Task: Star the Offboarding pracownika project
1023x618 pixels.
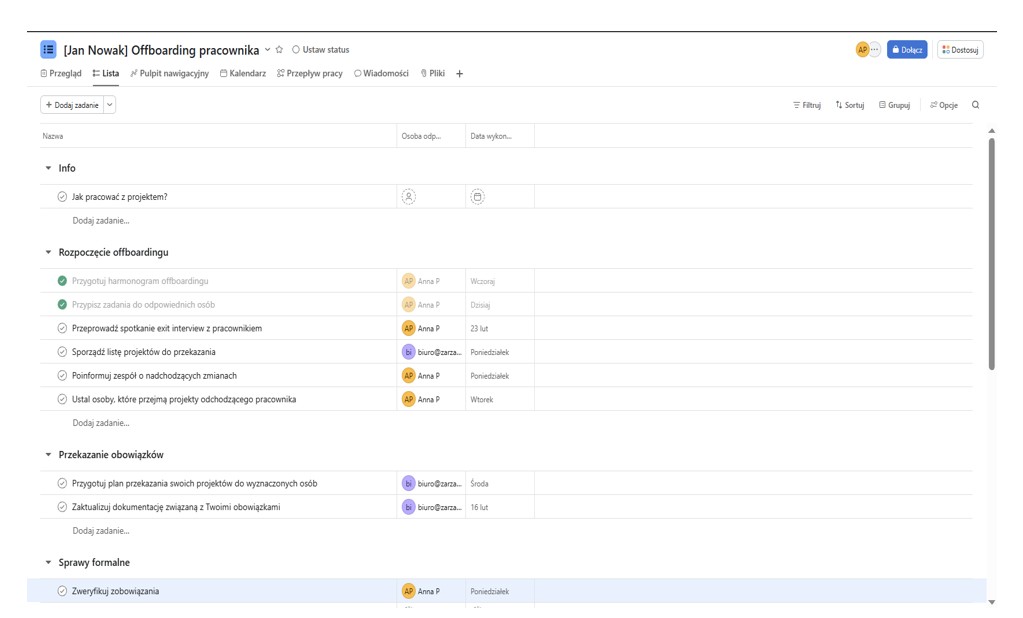Action: coord(280,50)
